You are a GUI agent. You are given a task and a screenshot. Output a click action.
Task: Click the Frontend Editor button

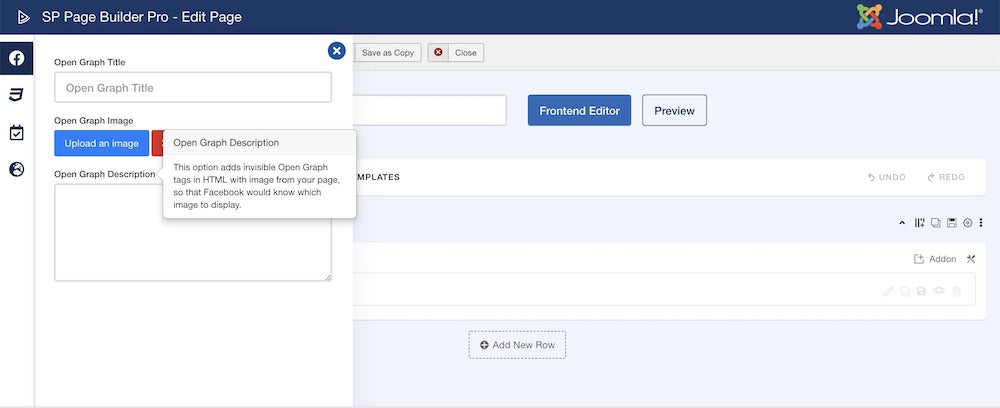tap(579, 110)
